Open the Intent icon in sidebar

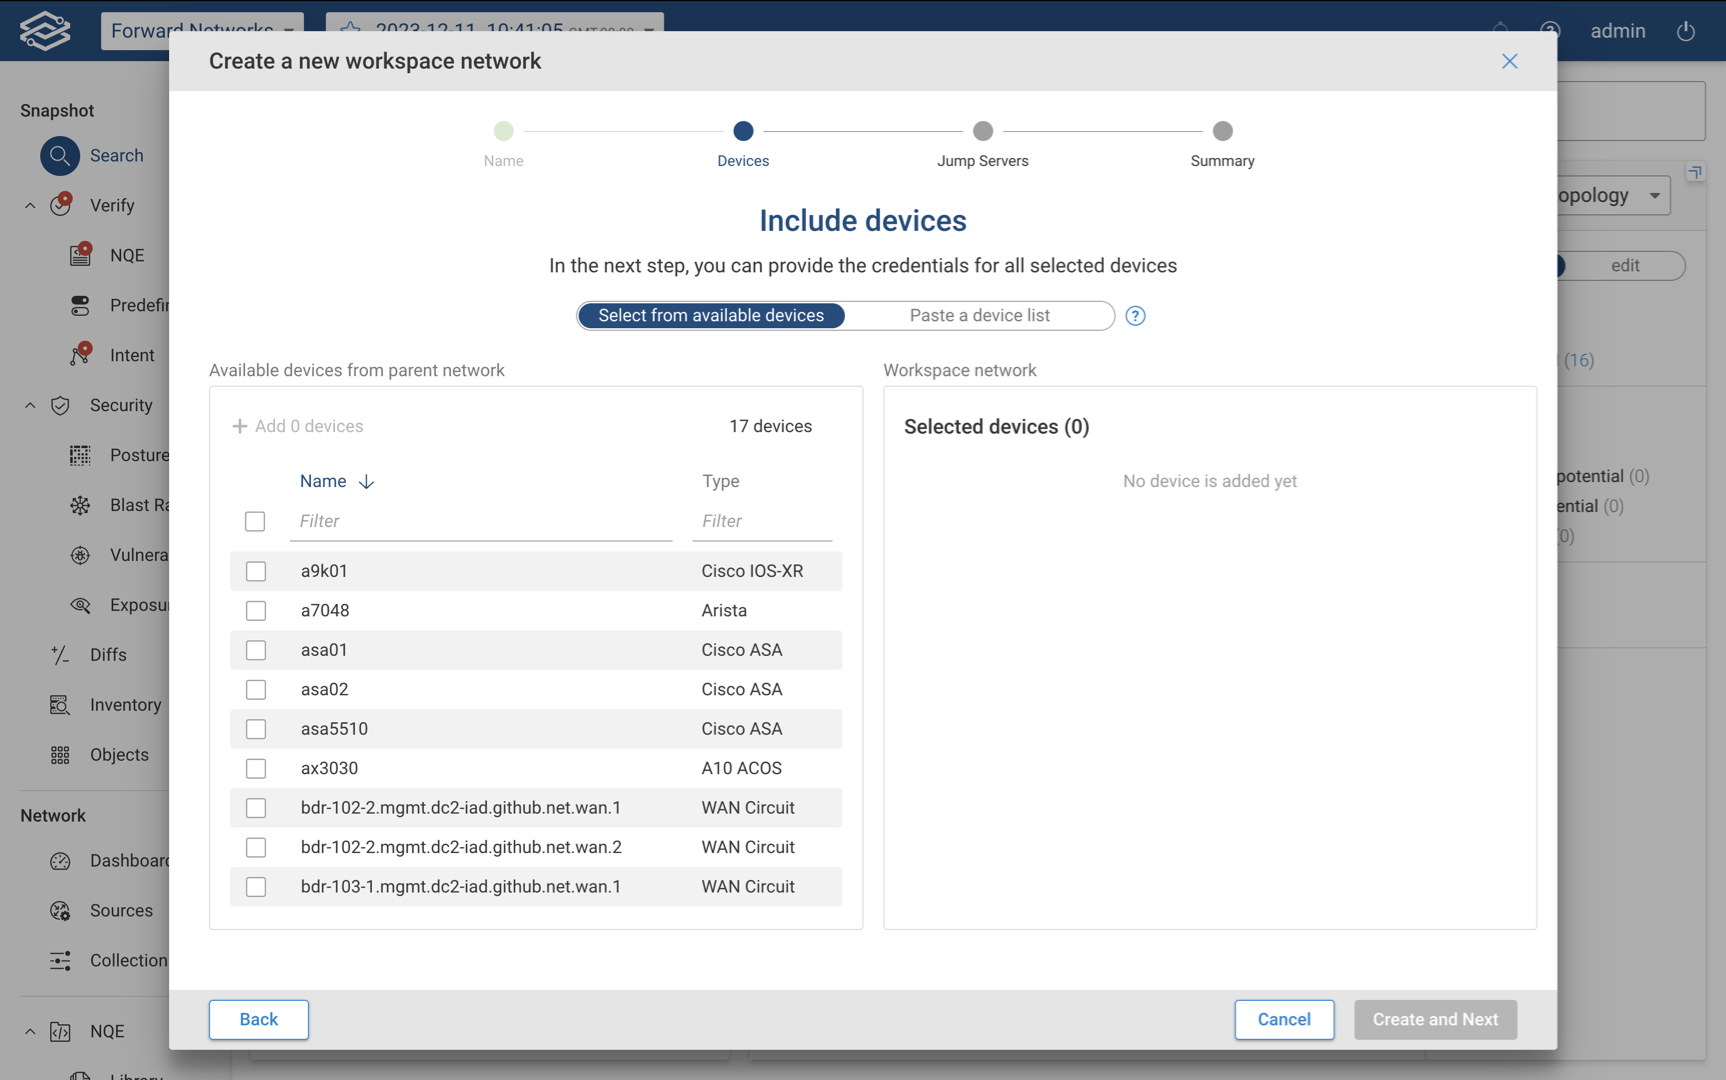click(81, 355)
